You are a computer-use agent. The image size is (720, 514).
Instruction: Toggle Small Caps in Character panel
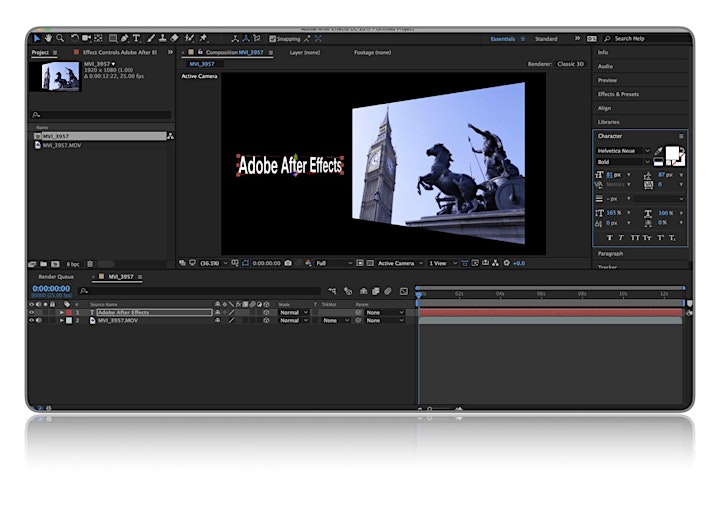(x=647, y=238)
